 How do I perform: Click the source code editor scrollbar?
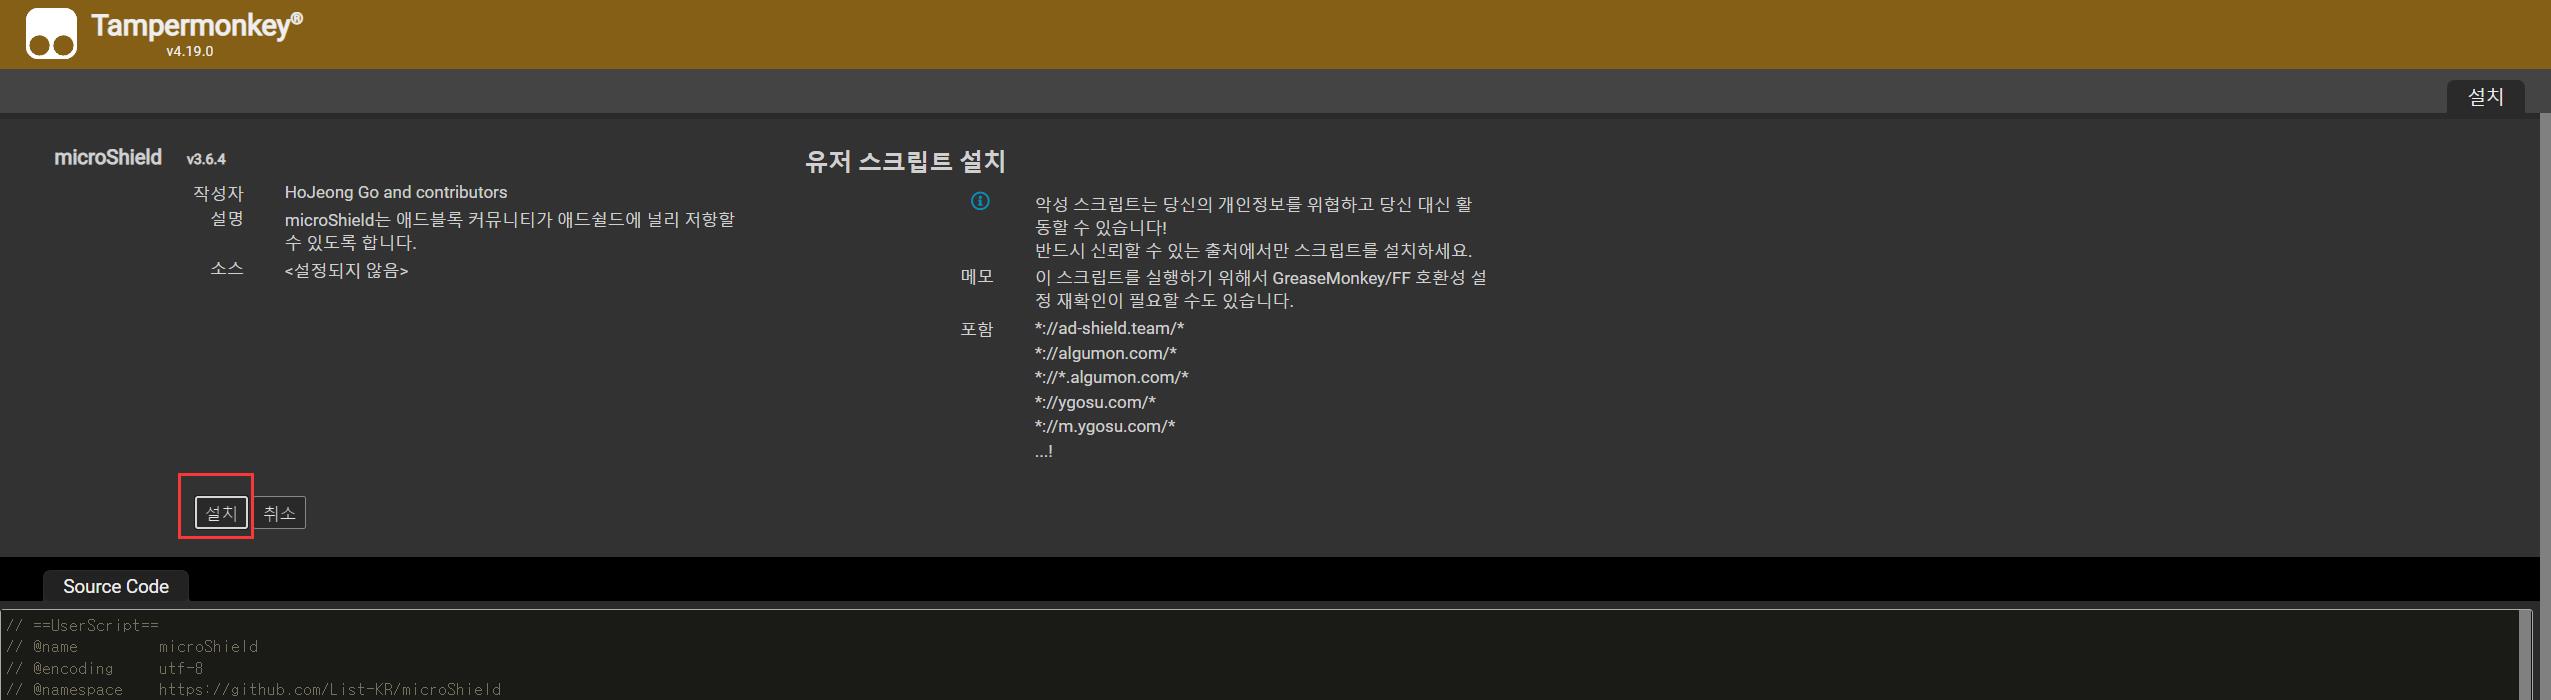pyautogui.click(x=2526, y=655)
